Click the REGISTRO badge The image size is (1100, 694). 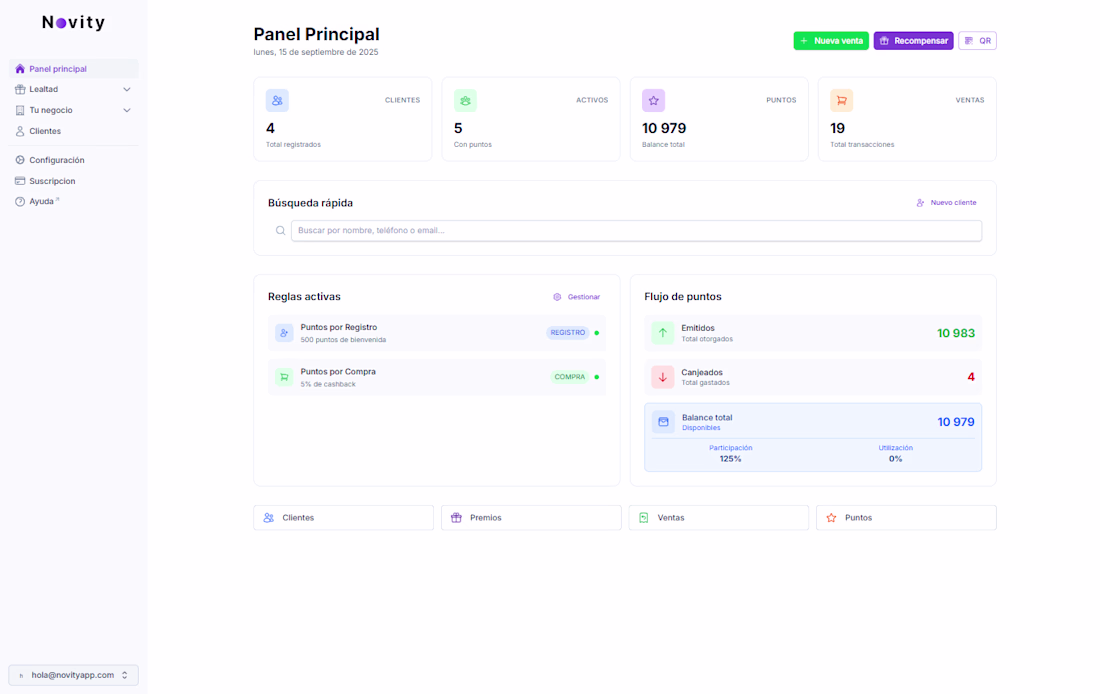click(x=568, y=333)
